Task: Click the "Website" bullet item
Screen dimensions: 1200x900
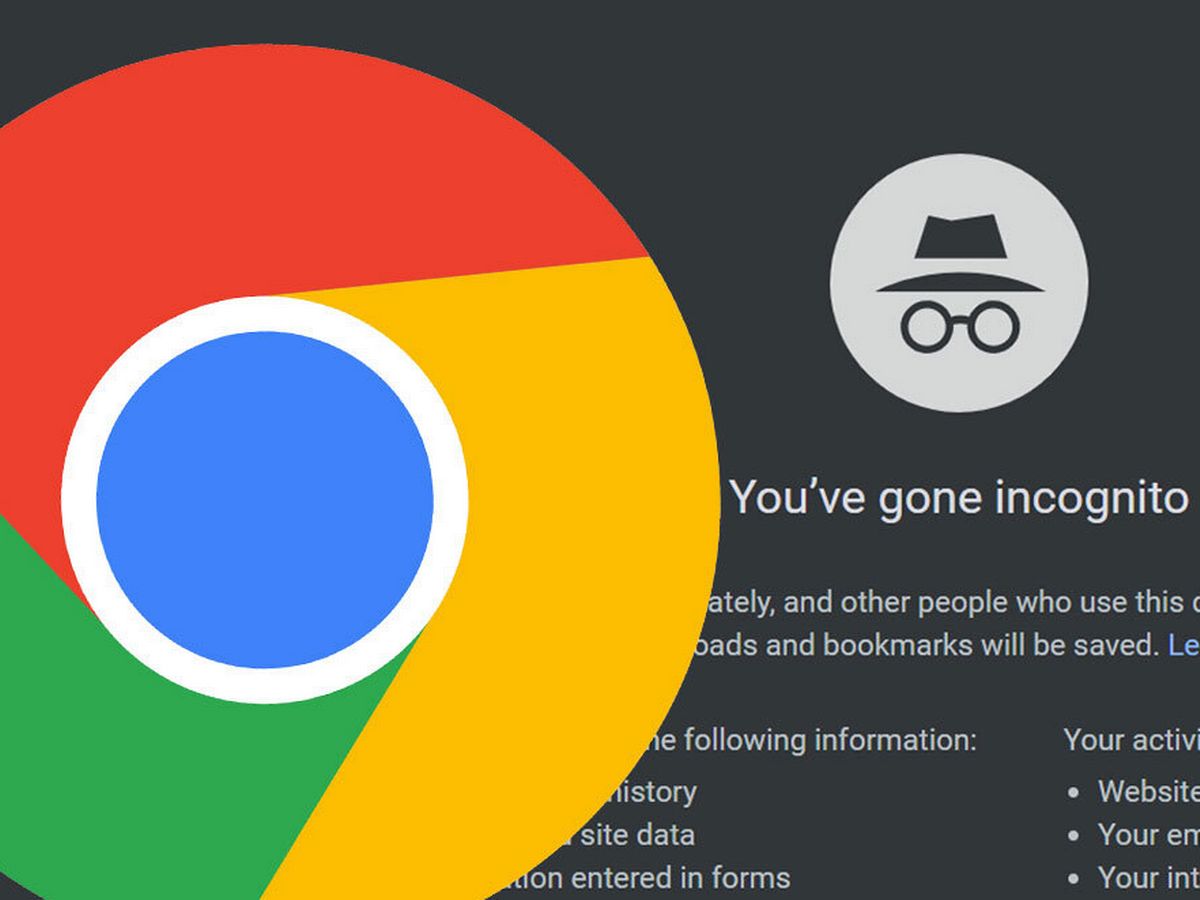Action: (1149, 792)
